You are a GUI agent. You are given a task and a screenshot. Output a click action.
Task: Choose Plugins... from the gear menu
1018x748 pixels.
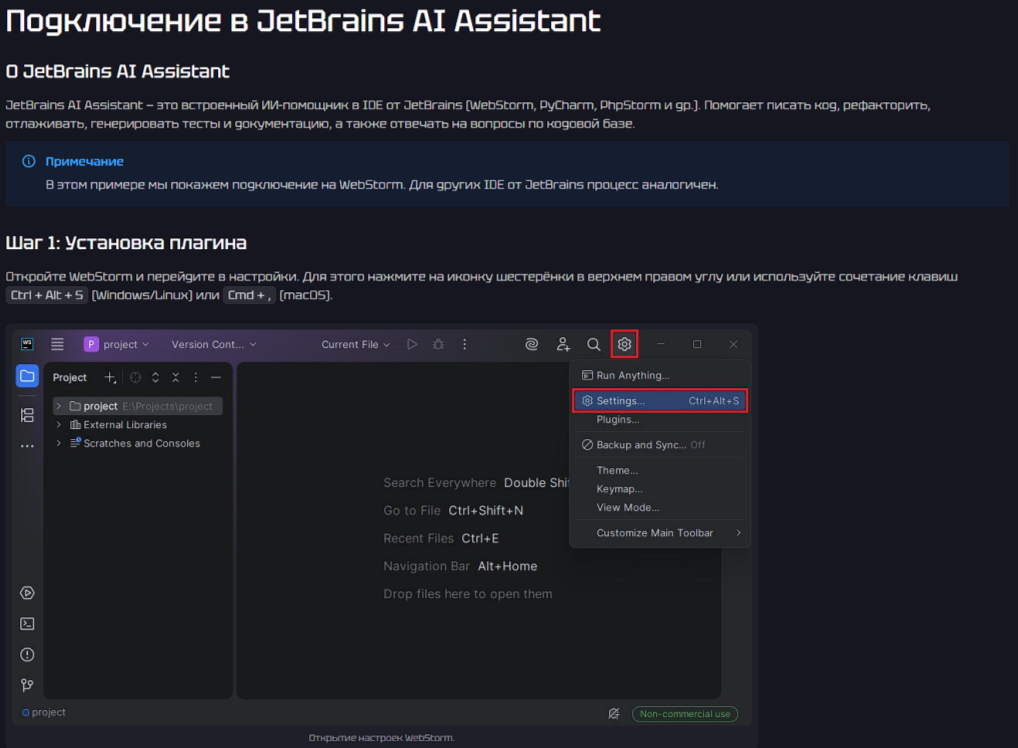617,420
